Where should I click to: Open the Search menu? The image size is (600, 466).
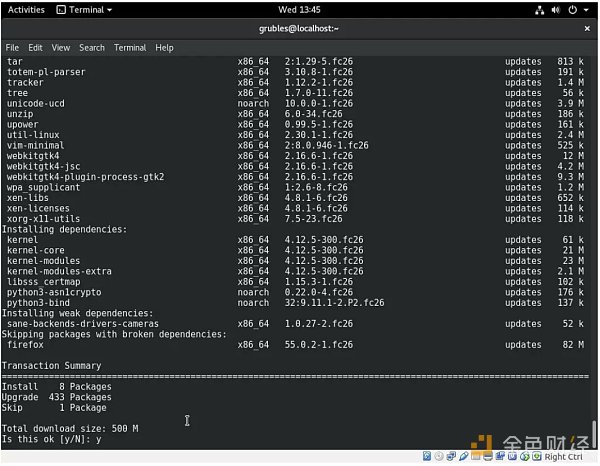(x=92, y=47)
